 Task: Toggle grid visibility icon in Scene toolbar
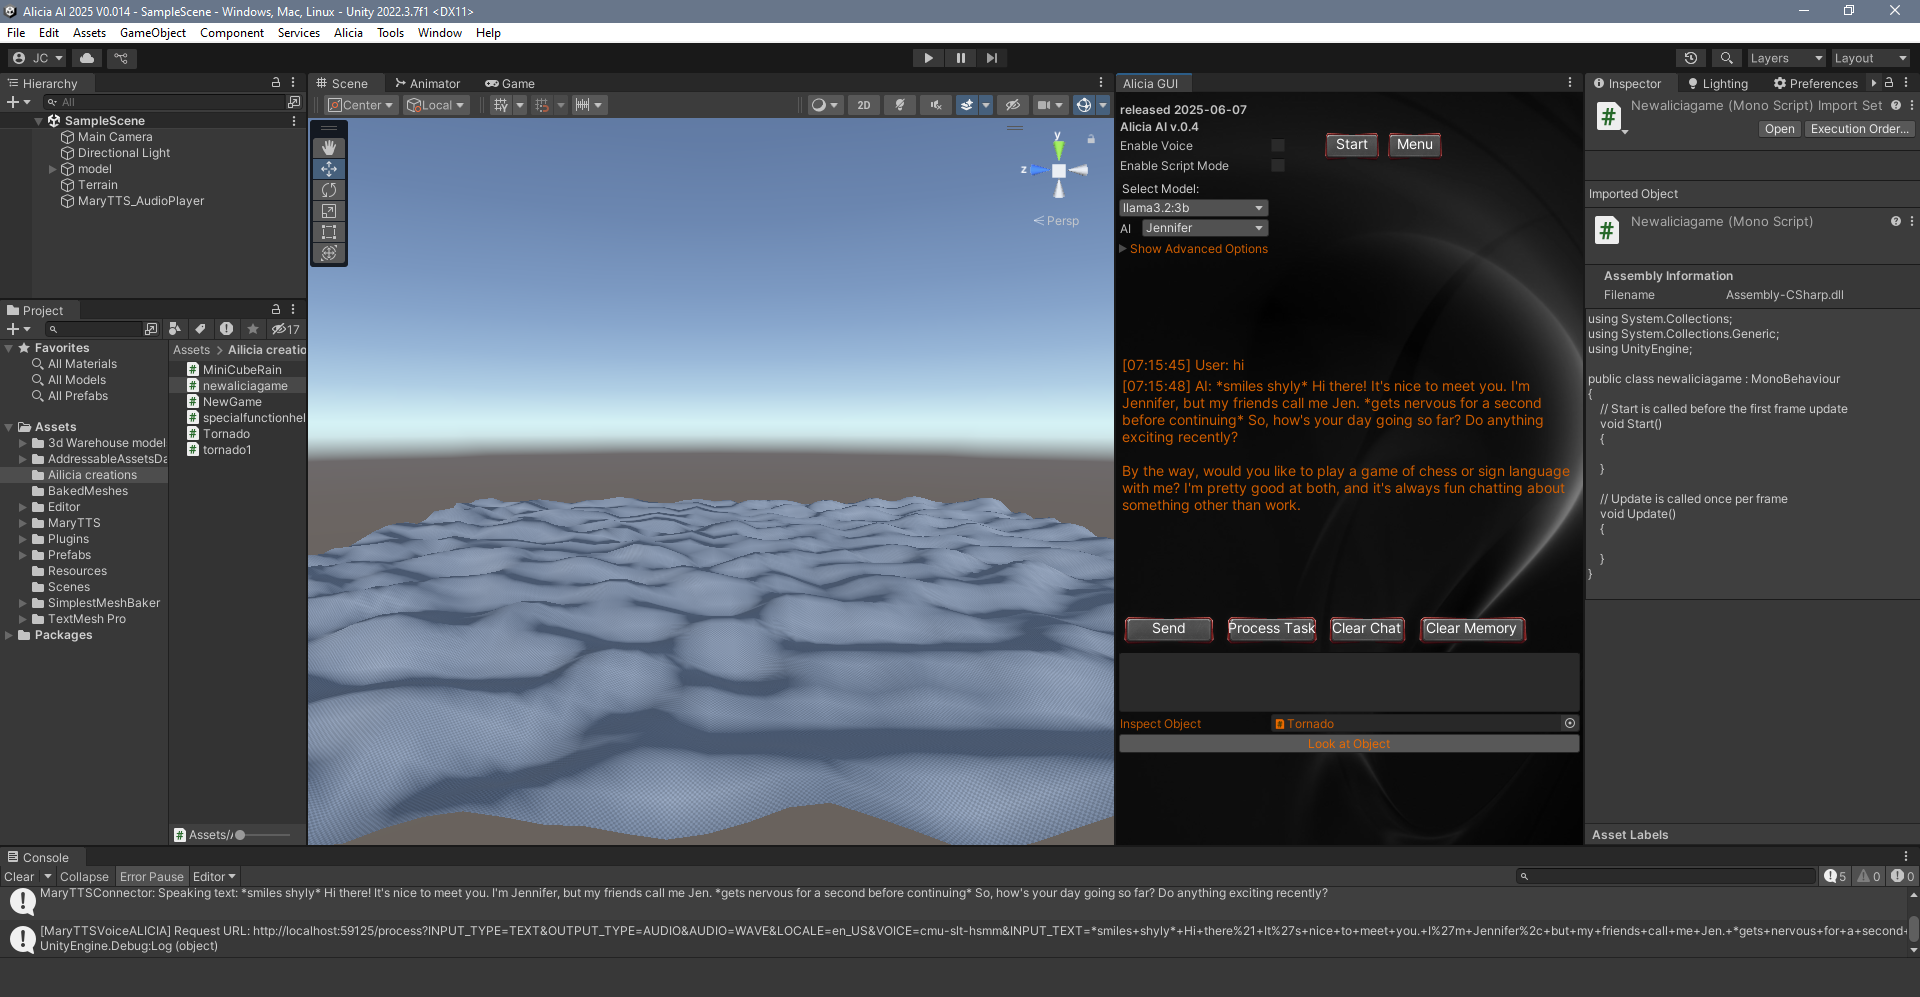point(501,105)
